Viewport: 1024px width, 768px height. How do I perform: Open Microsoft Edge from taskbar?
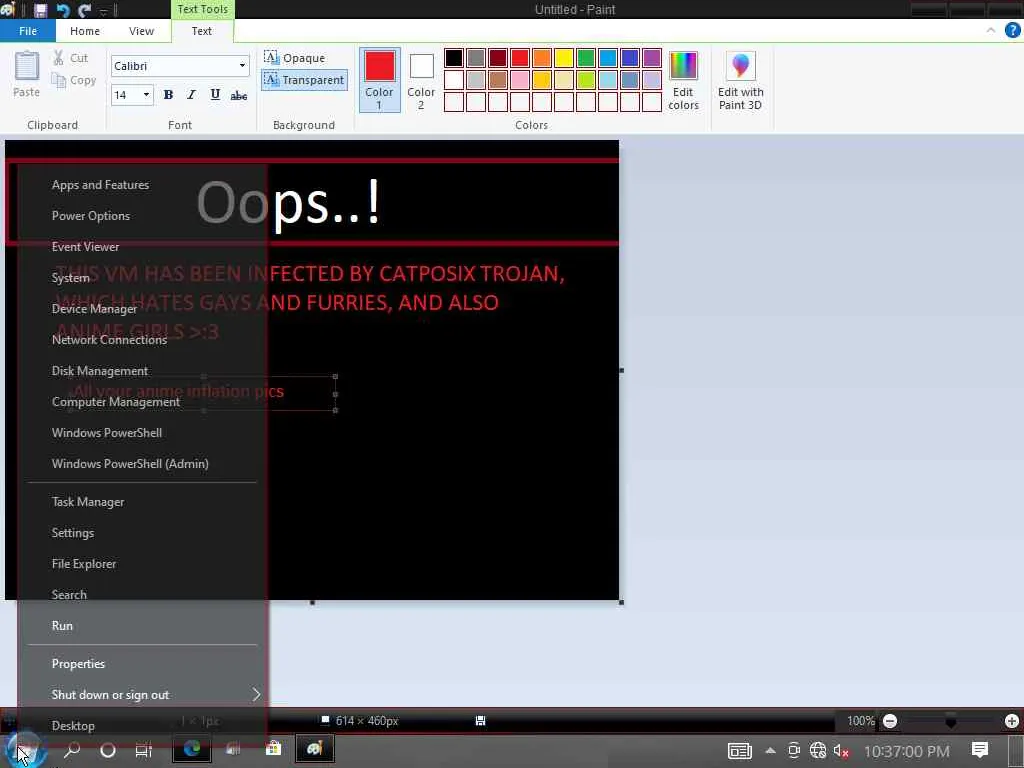pyautogui.click(x=192, y=749)
